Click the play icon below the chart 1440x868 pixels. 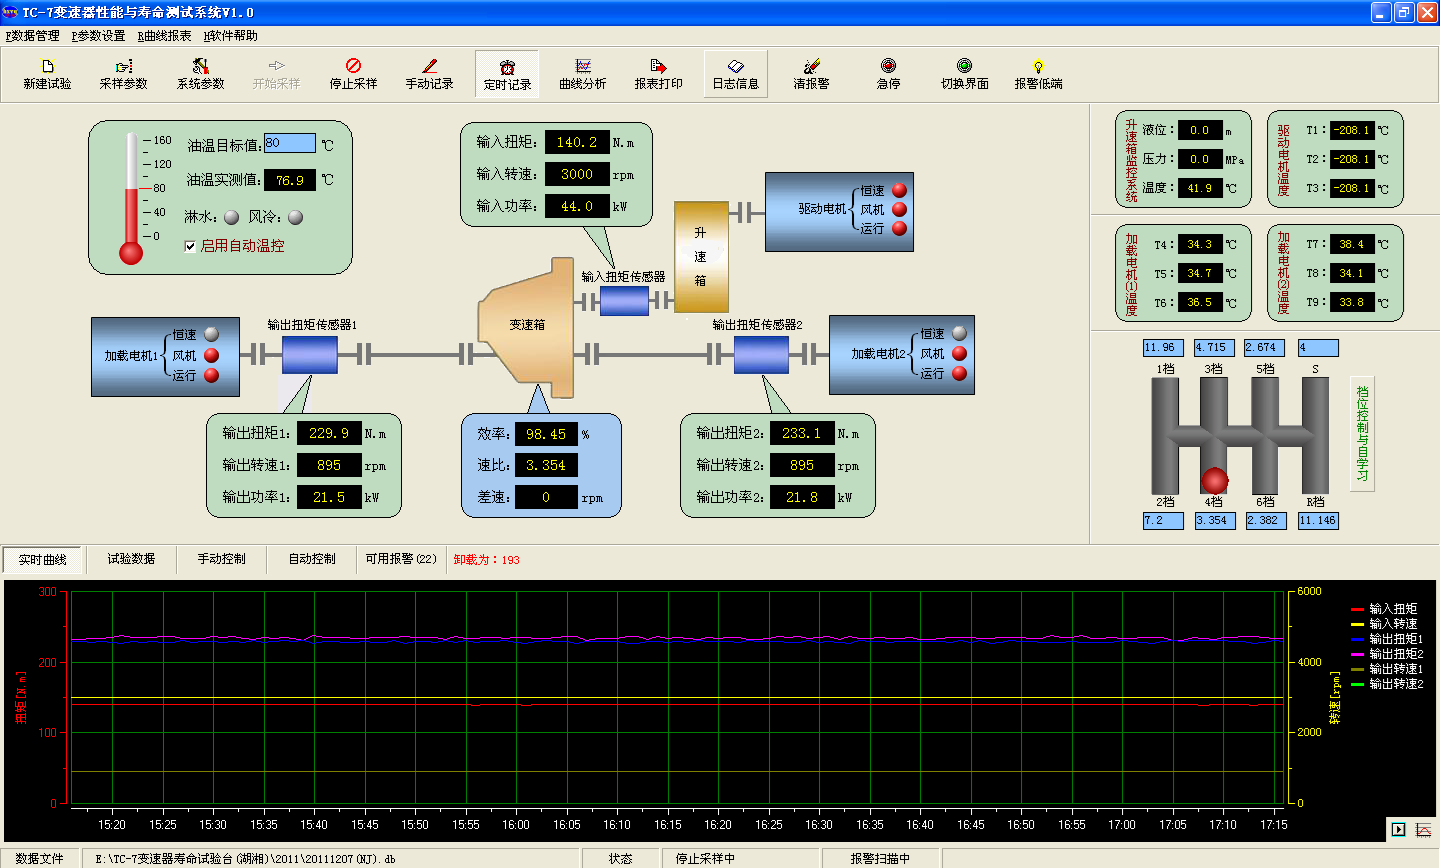[x=1398, y=829]
